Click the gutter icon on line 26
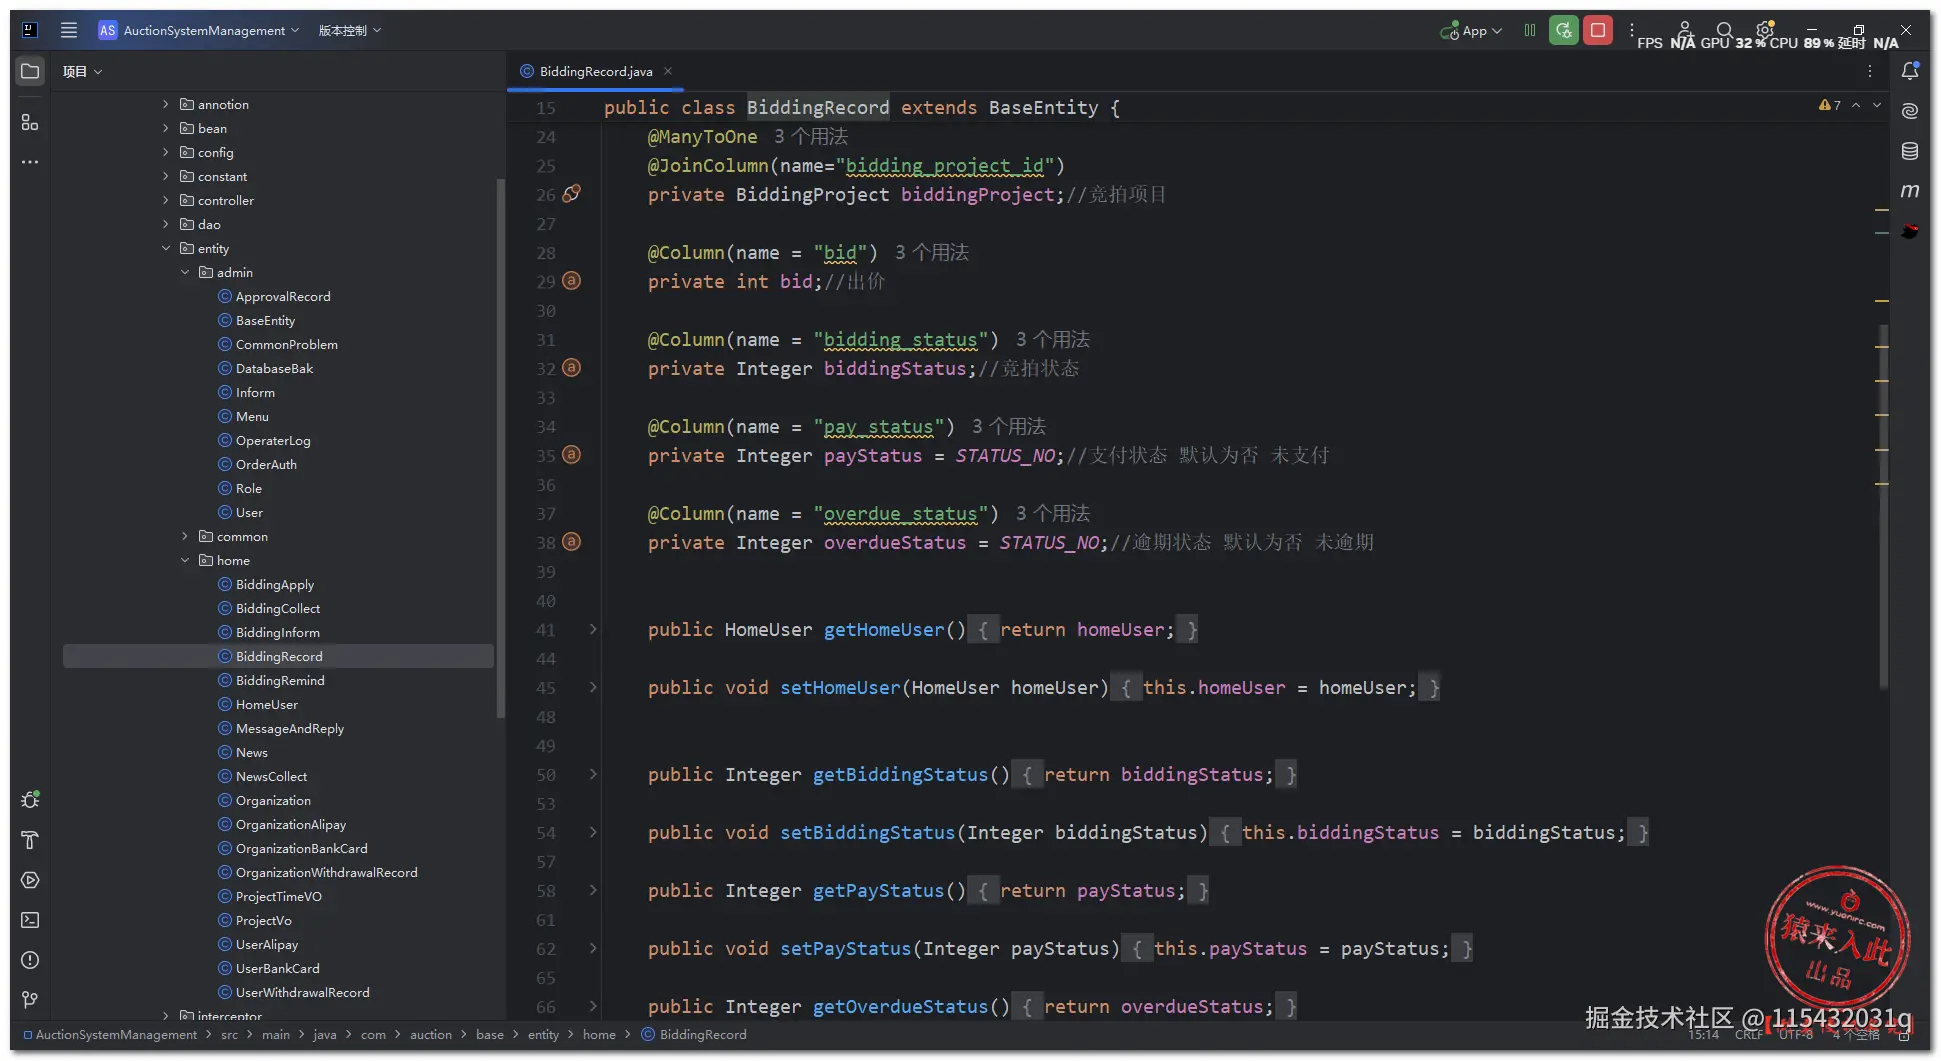This screenshot has height=1061, width=1941. tap(571, 194)
